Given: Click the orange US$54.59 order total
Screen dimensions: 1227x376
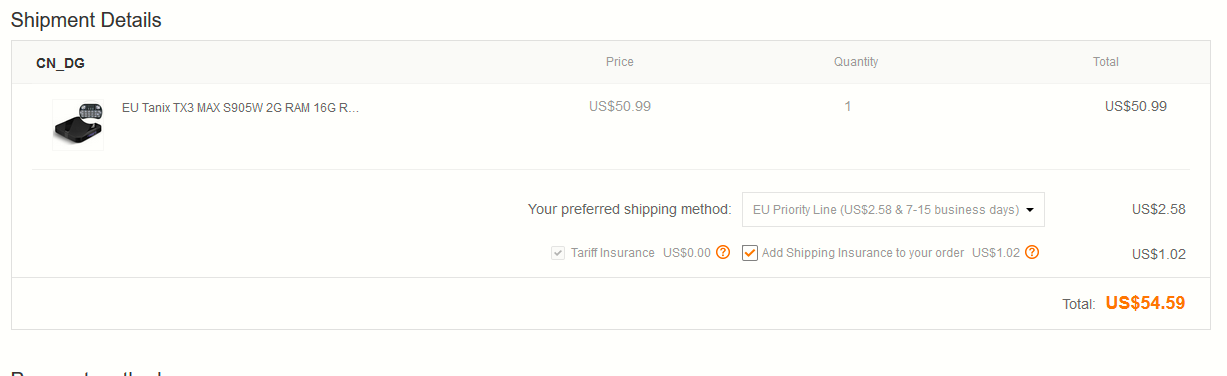Looking at the screenshot, I should (x=1145, y=303).
